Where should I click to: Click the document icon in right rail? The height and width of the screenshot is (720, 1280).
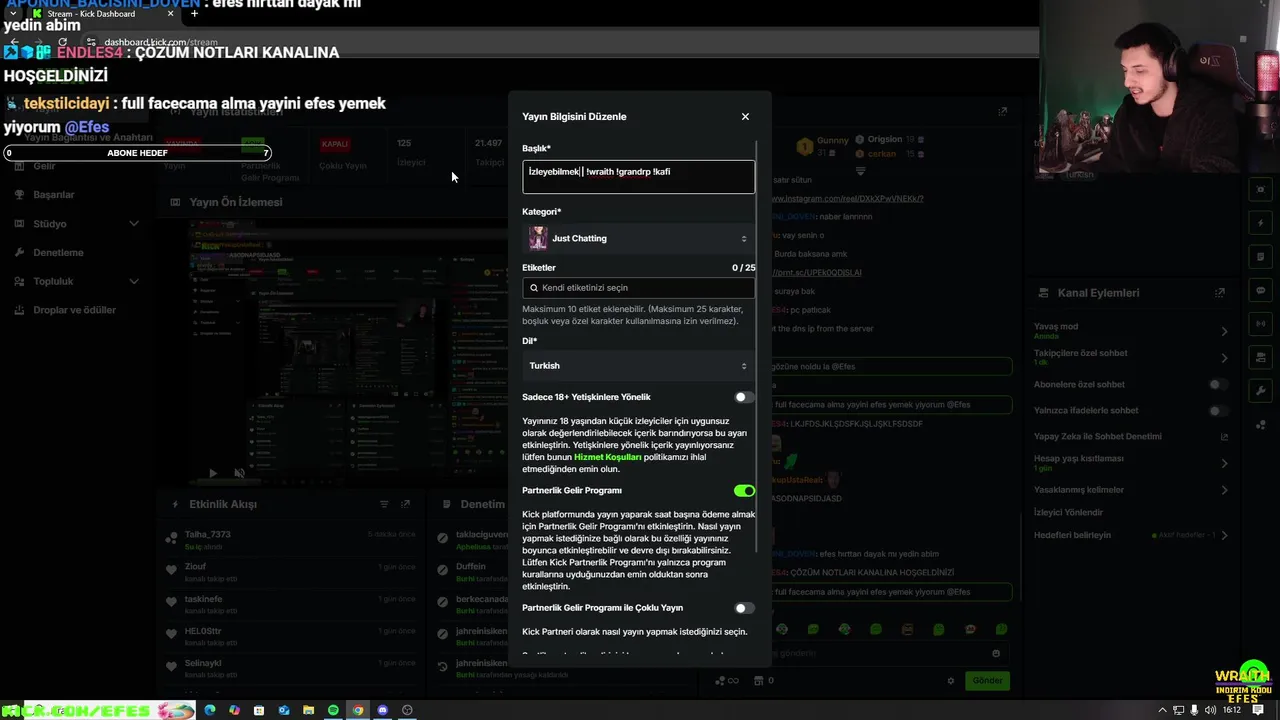pyautogui.click(x=1260, y=257)
